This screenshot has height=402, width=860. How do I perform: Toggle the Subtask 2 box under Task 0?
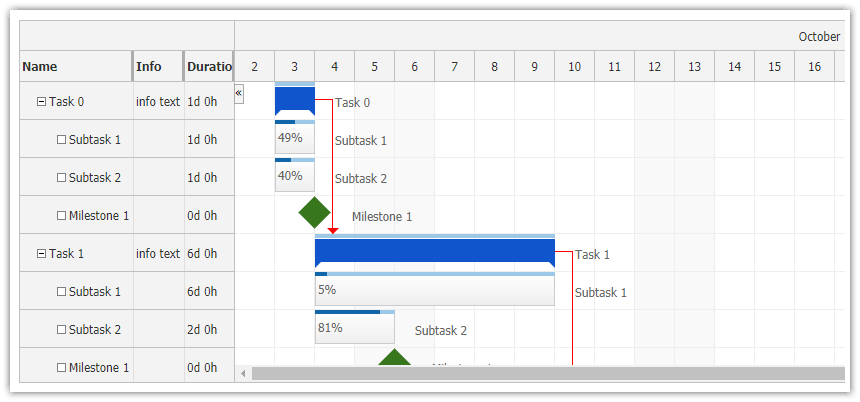61,178
